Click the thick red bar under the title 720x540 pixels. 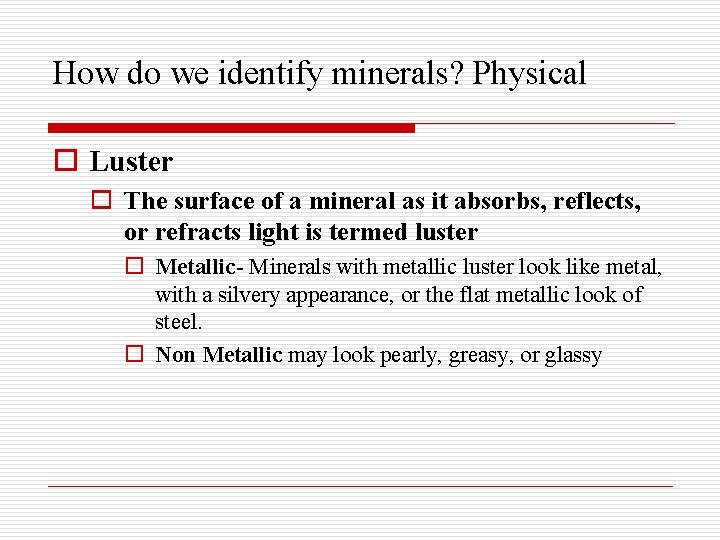coord(231,128)
